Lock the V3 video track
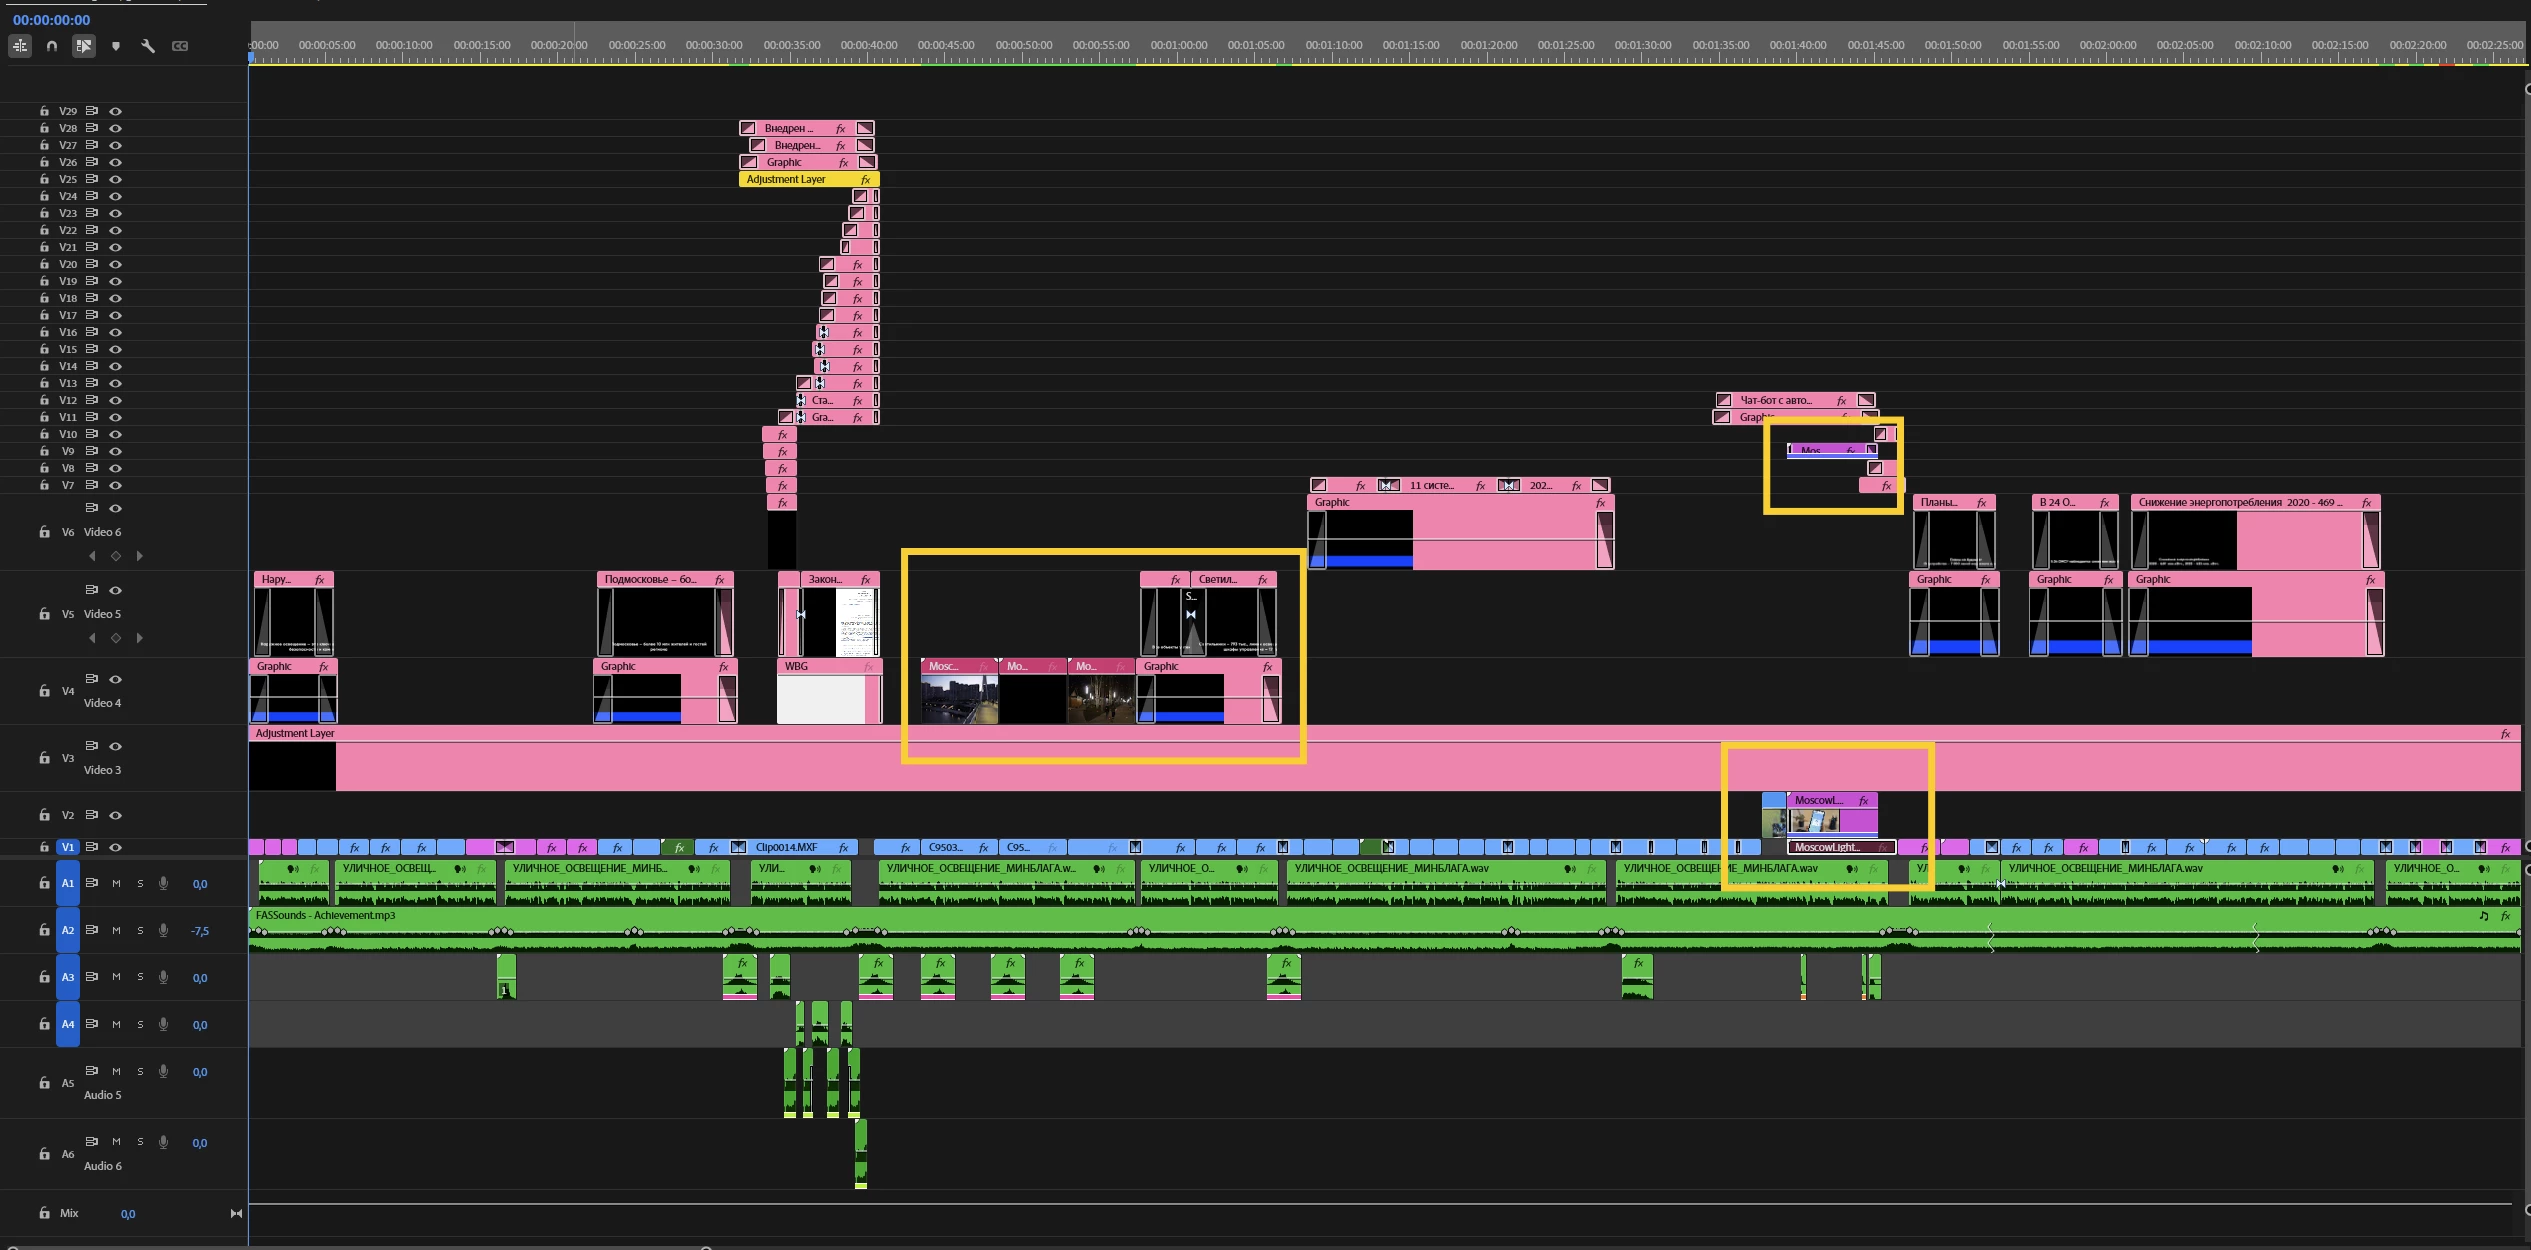Screen dimensions: 2531x1250 pyautogui.click(x=44, y=758)
